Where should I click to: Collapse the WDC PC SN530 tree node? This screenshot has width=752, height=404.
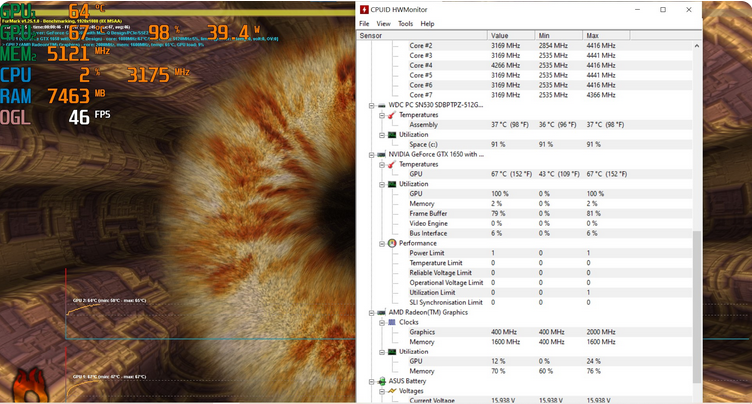tap(371, 105)
